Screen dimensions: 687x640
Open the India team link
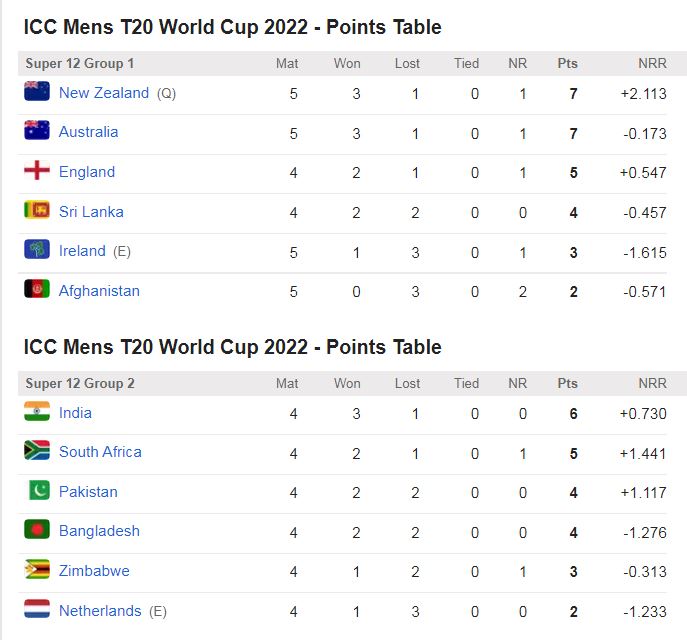click(75, 412)
